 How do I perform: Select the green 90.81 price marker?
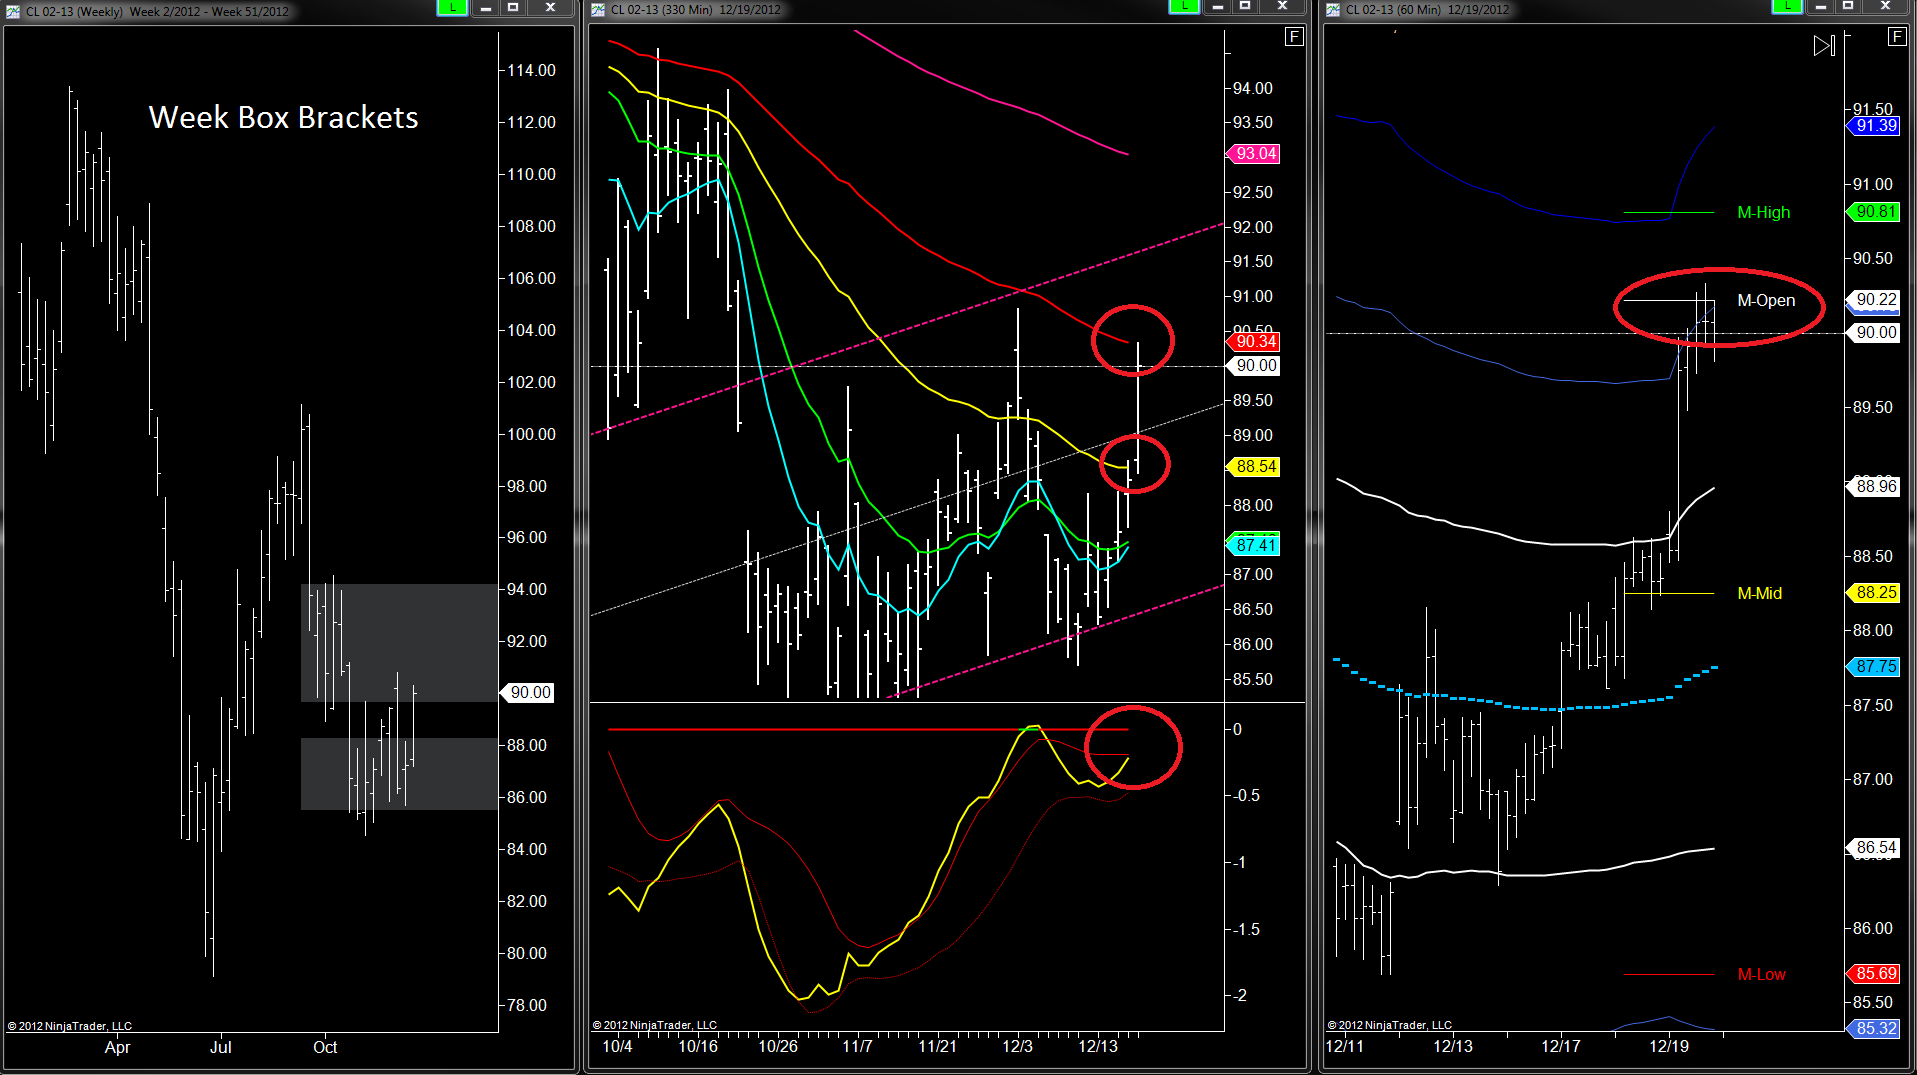click(1873, 212)
